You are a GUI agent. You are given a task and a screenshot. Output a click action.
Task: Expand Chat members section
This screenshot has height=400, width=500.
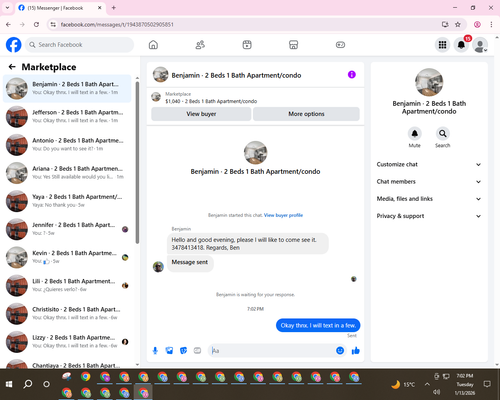point(429,182)
